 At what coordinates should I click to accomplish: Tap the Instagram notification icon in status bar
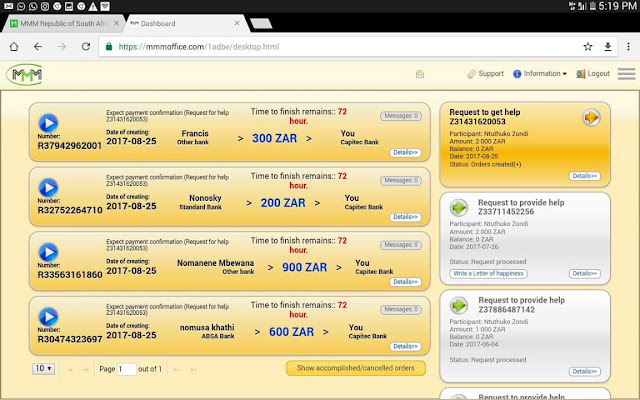(x=45, y=6)
